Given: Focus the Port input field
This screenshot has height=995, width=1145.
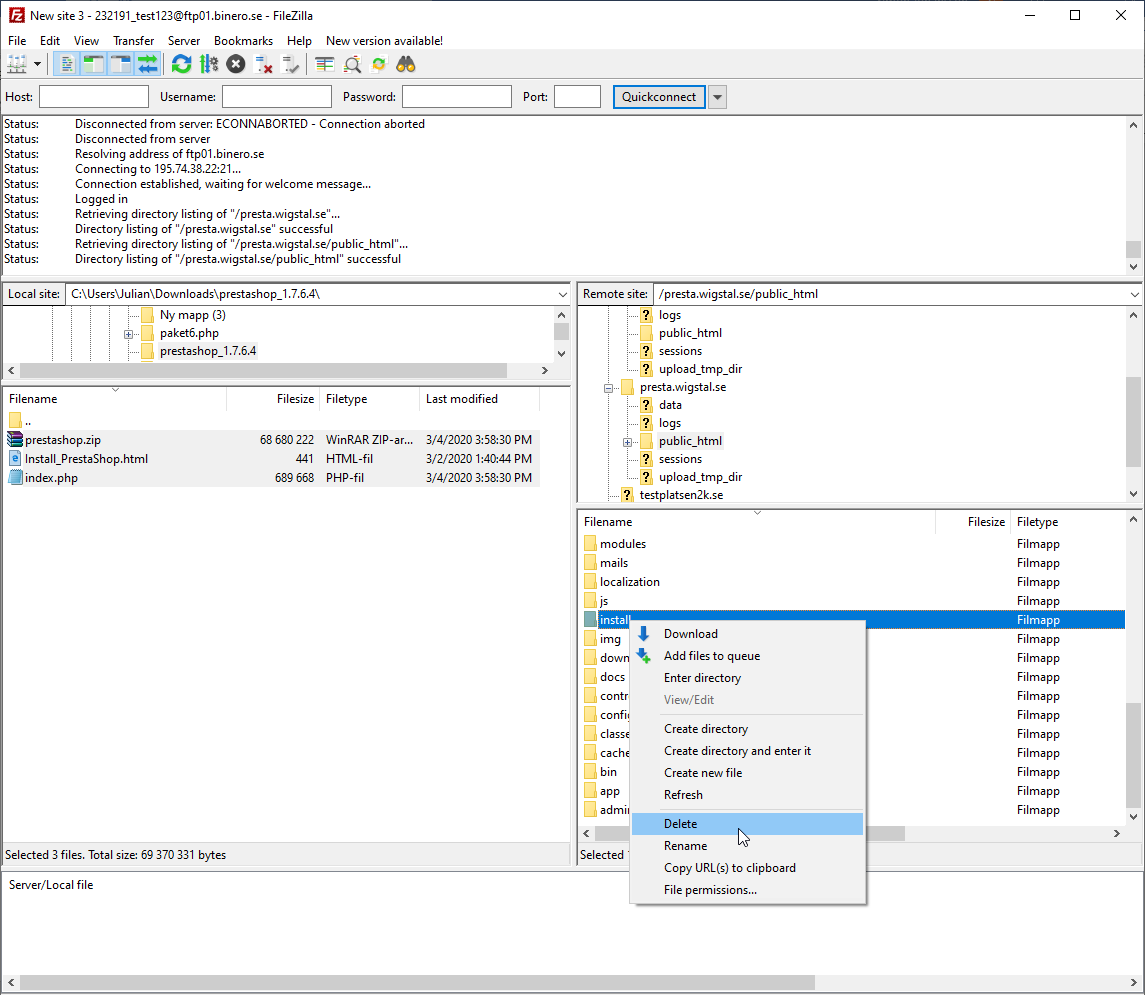Looking at the screenshot, I should tap(577, 96).
